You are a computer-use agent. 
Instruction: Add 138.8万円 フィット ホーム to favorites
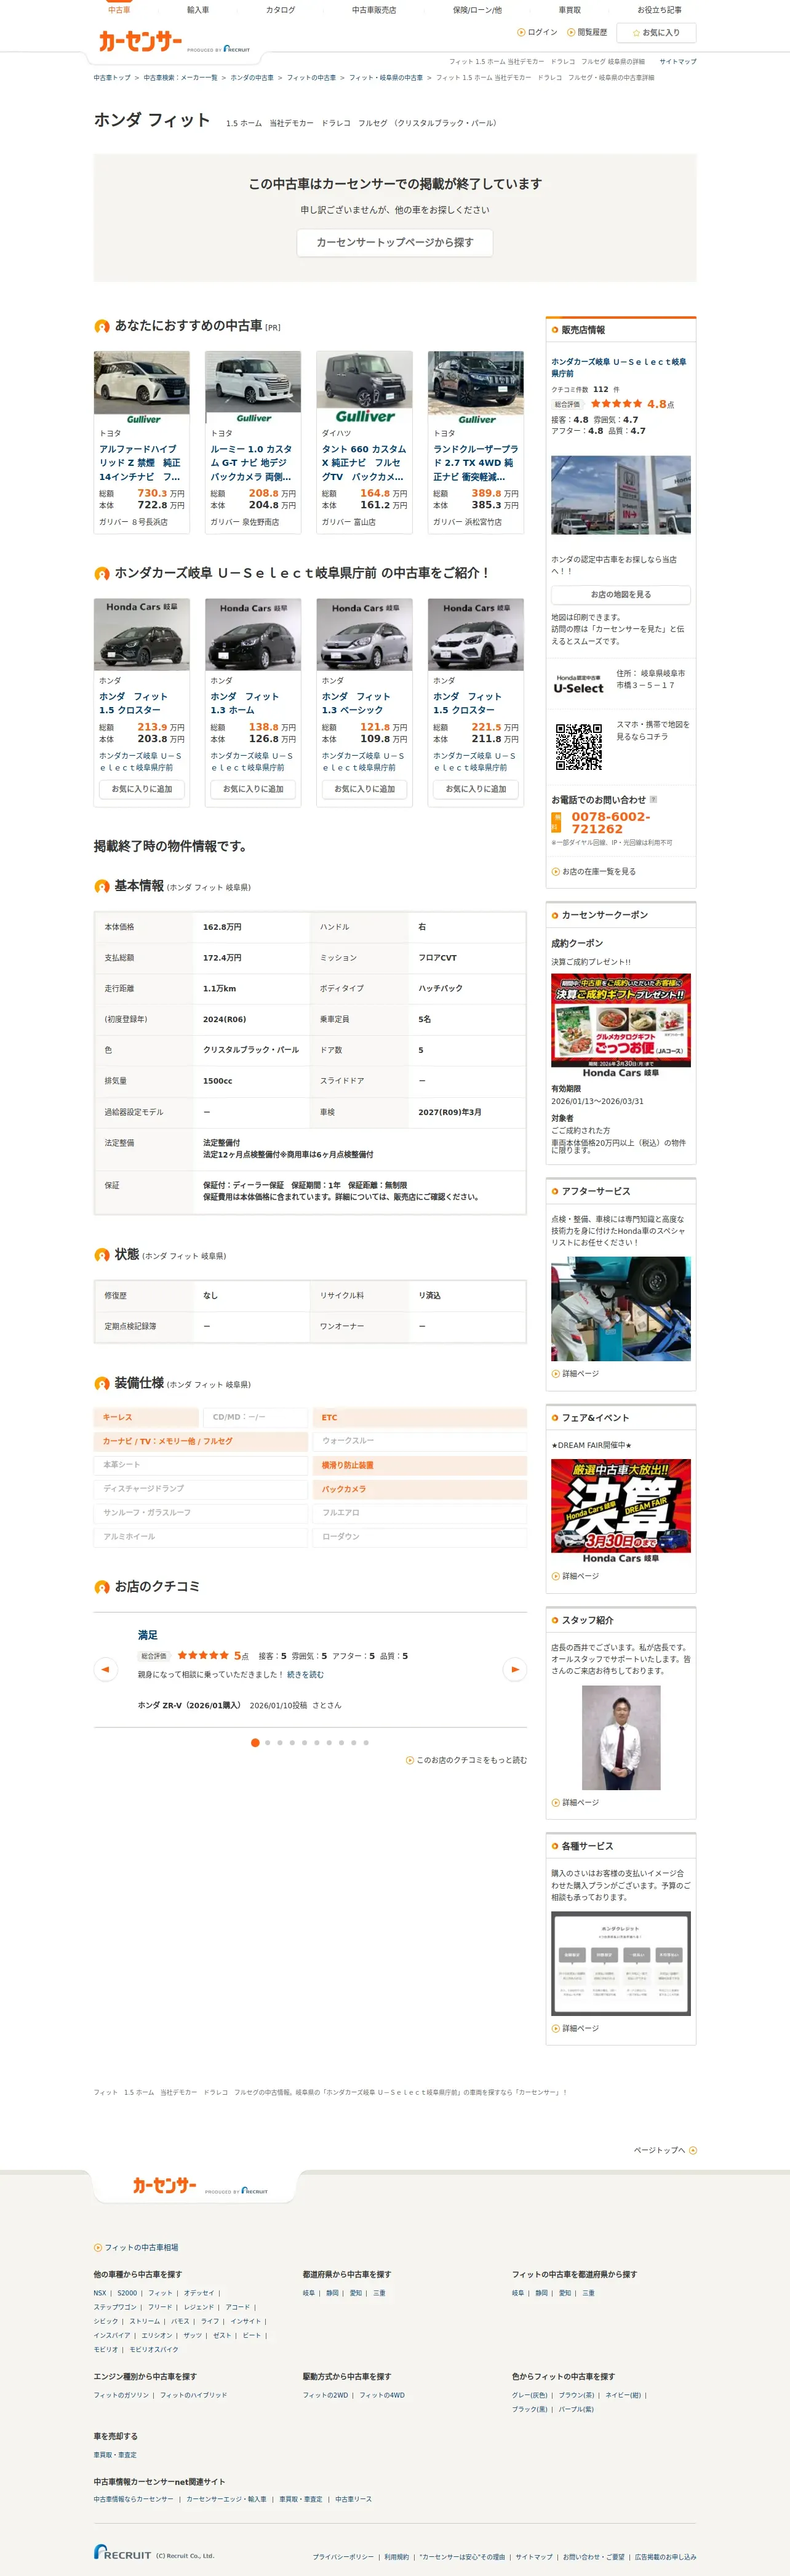click(x=253, y=789)
